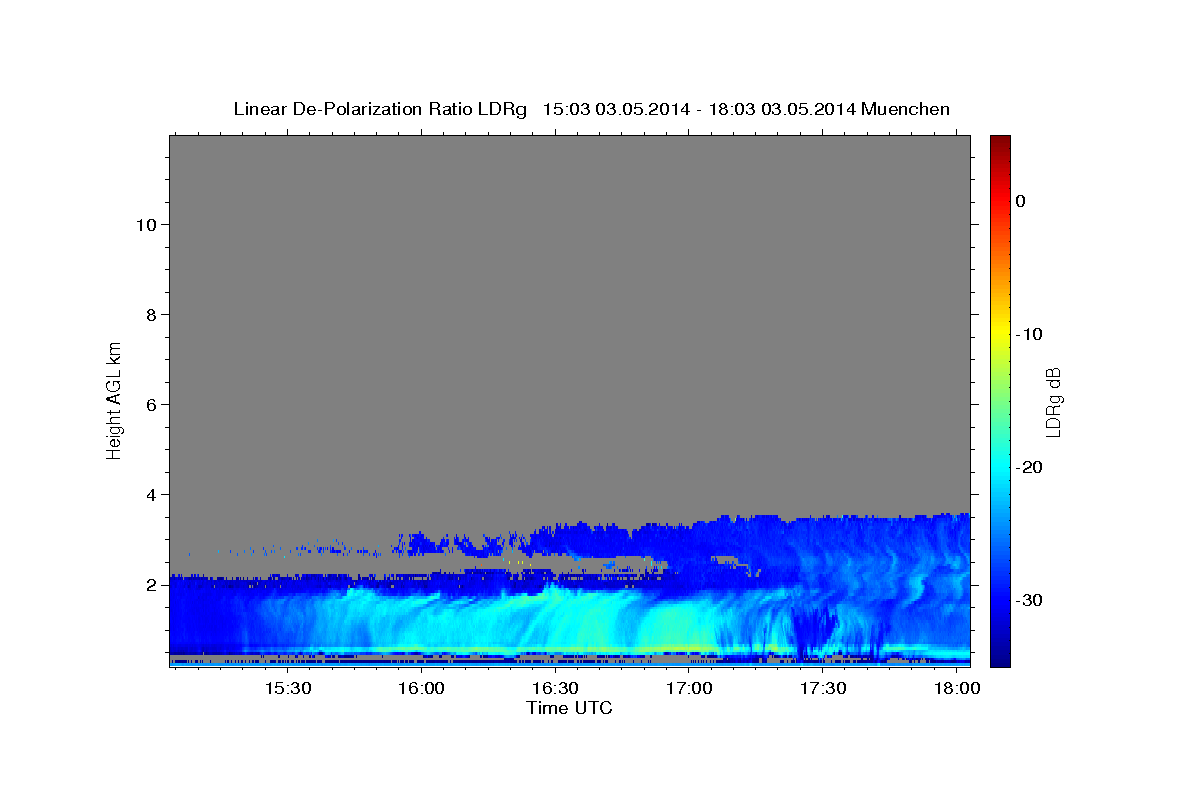Select the 18:00 time tick label
This screenshot has width=1200, height=800.
[957, 689]
